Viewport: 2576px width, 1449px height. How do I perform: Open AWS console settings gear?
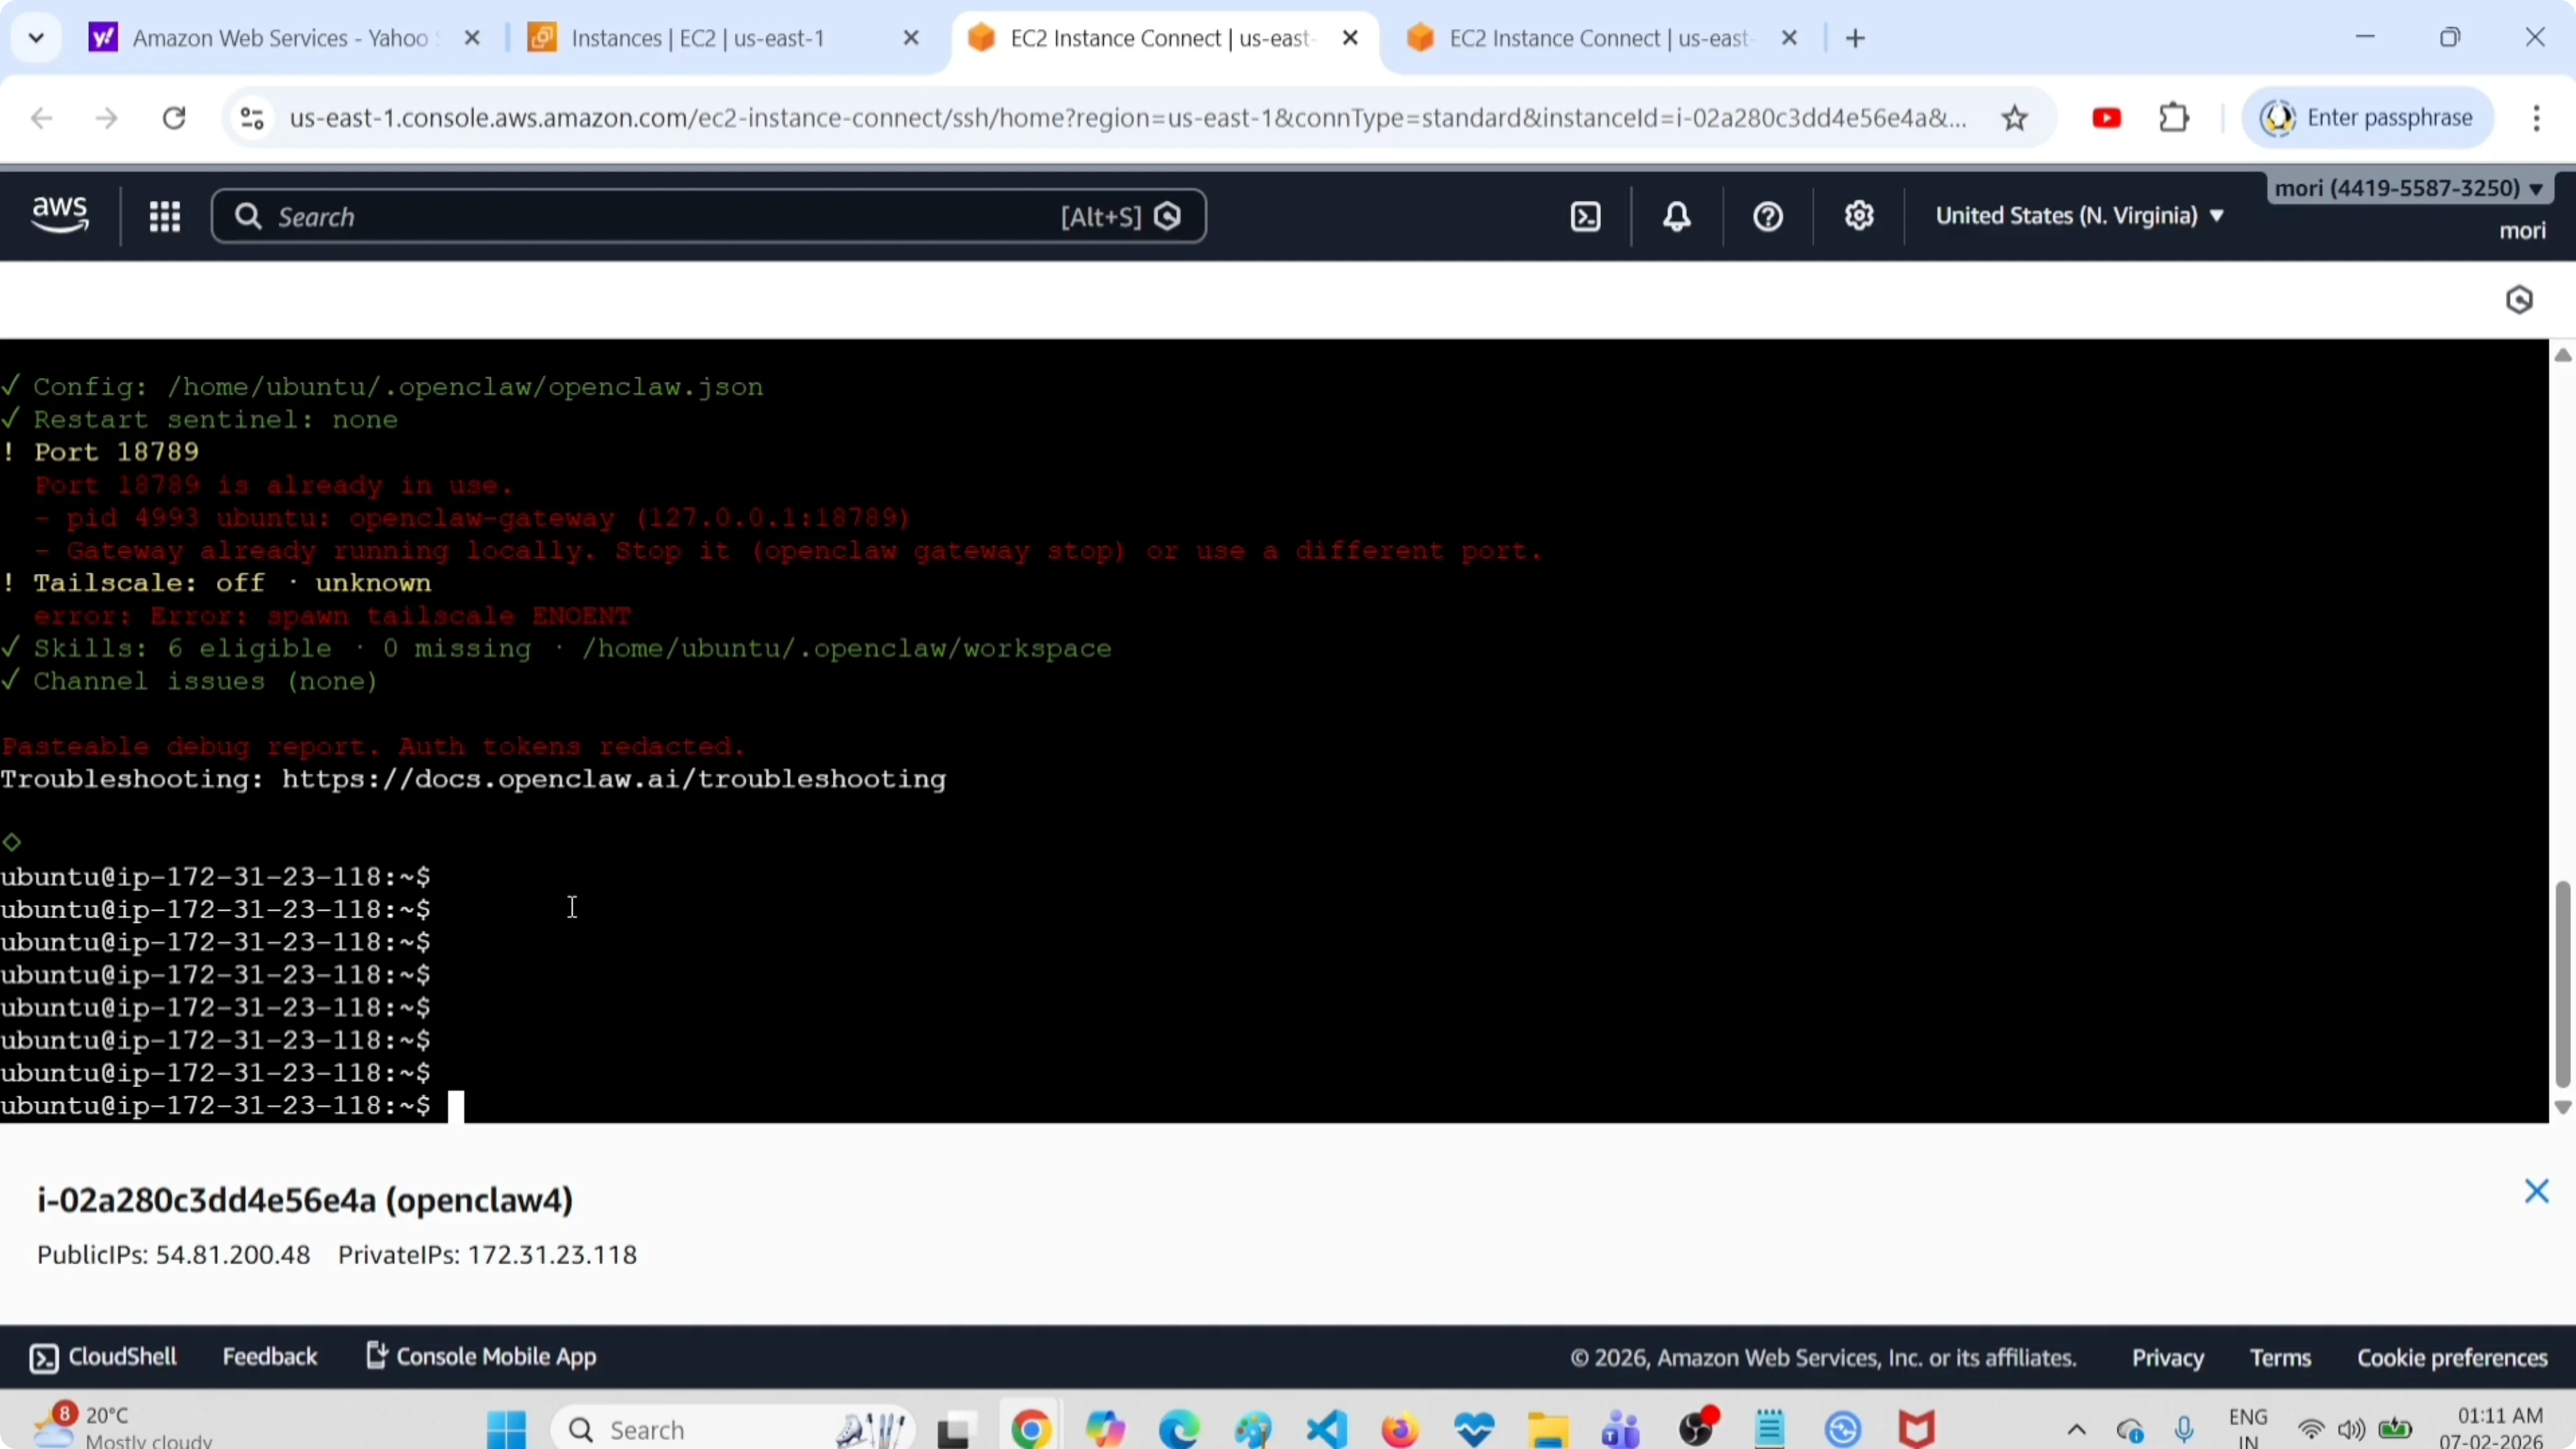coord(1859,217)
